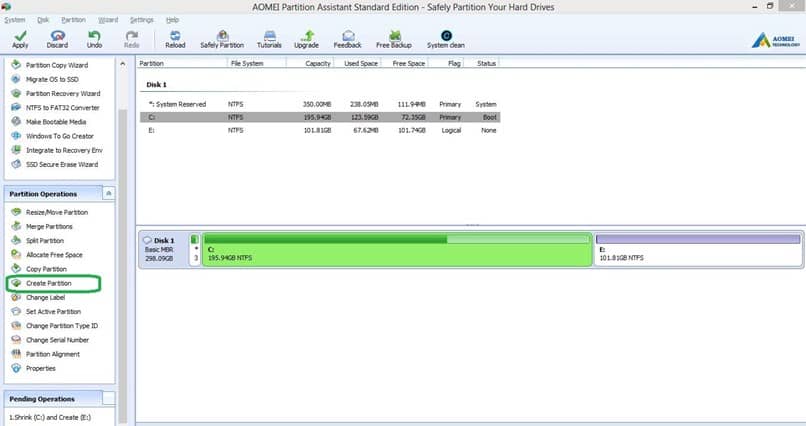This screenshot has width=806, height=426.
Task: Launch the System clean tool
Action: (446, 39)
